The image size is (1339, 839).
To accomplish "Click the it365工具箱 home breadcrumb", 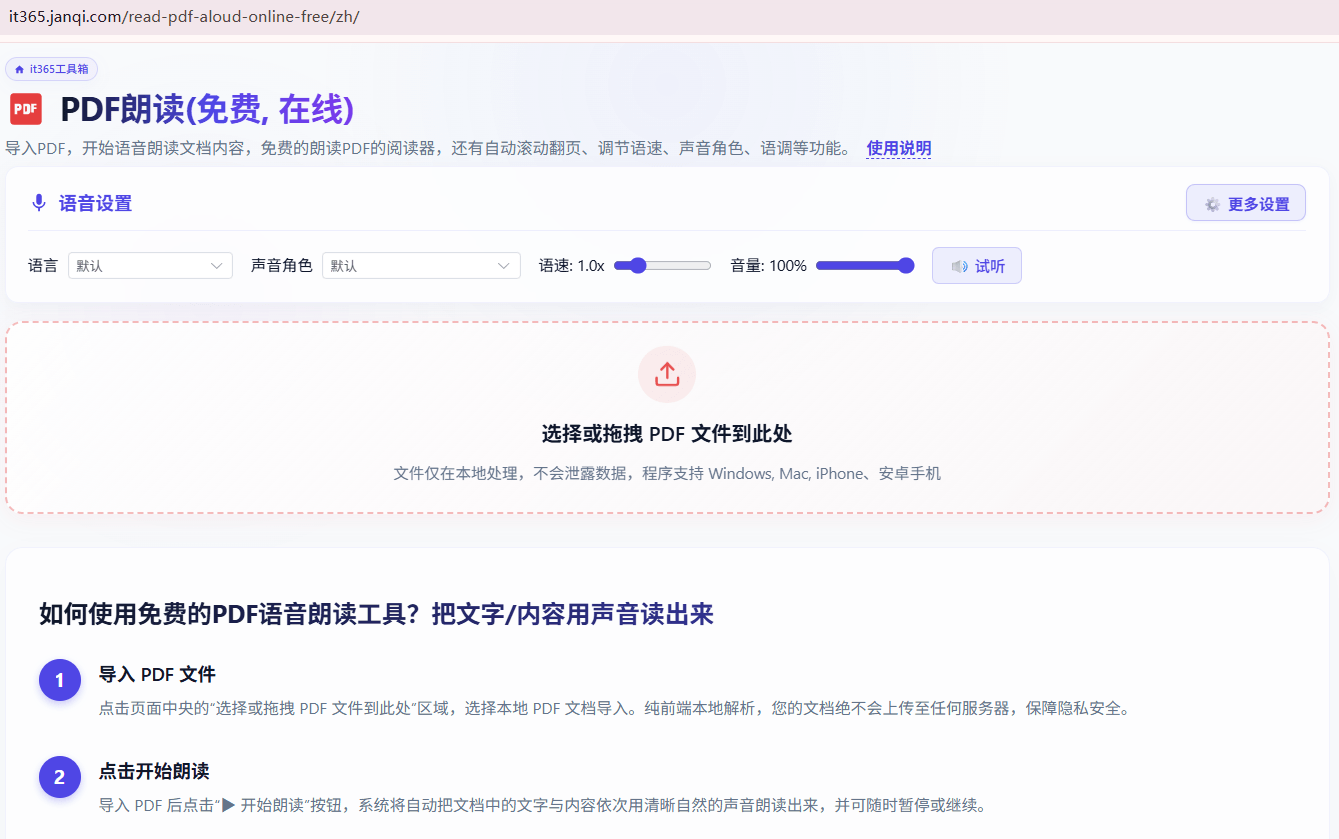I will 51,69.
